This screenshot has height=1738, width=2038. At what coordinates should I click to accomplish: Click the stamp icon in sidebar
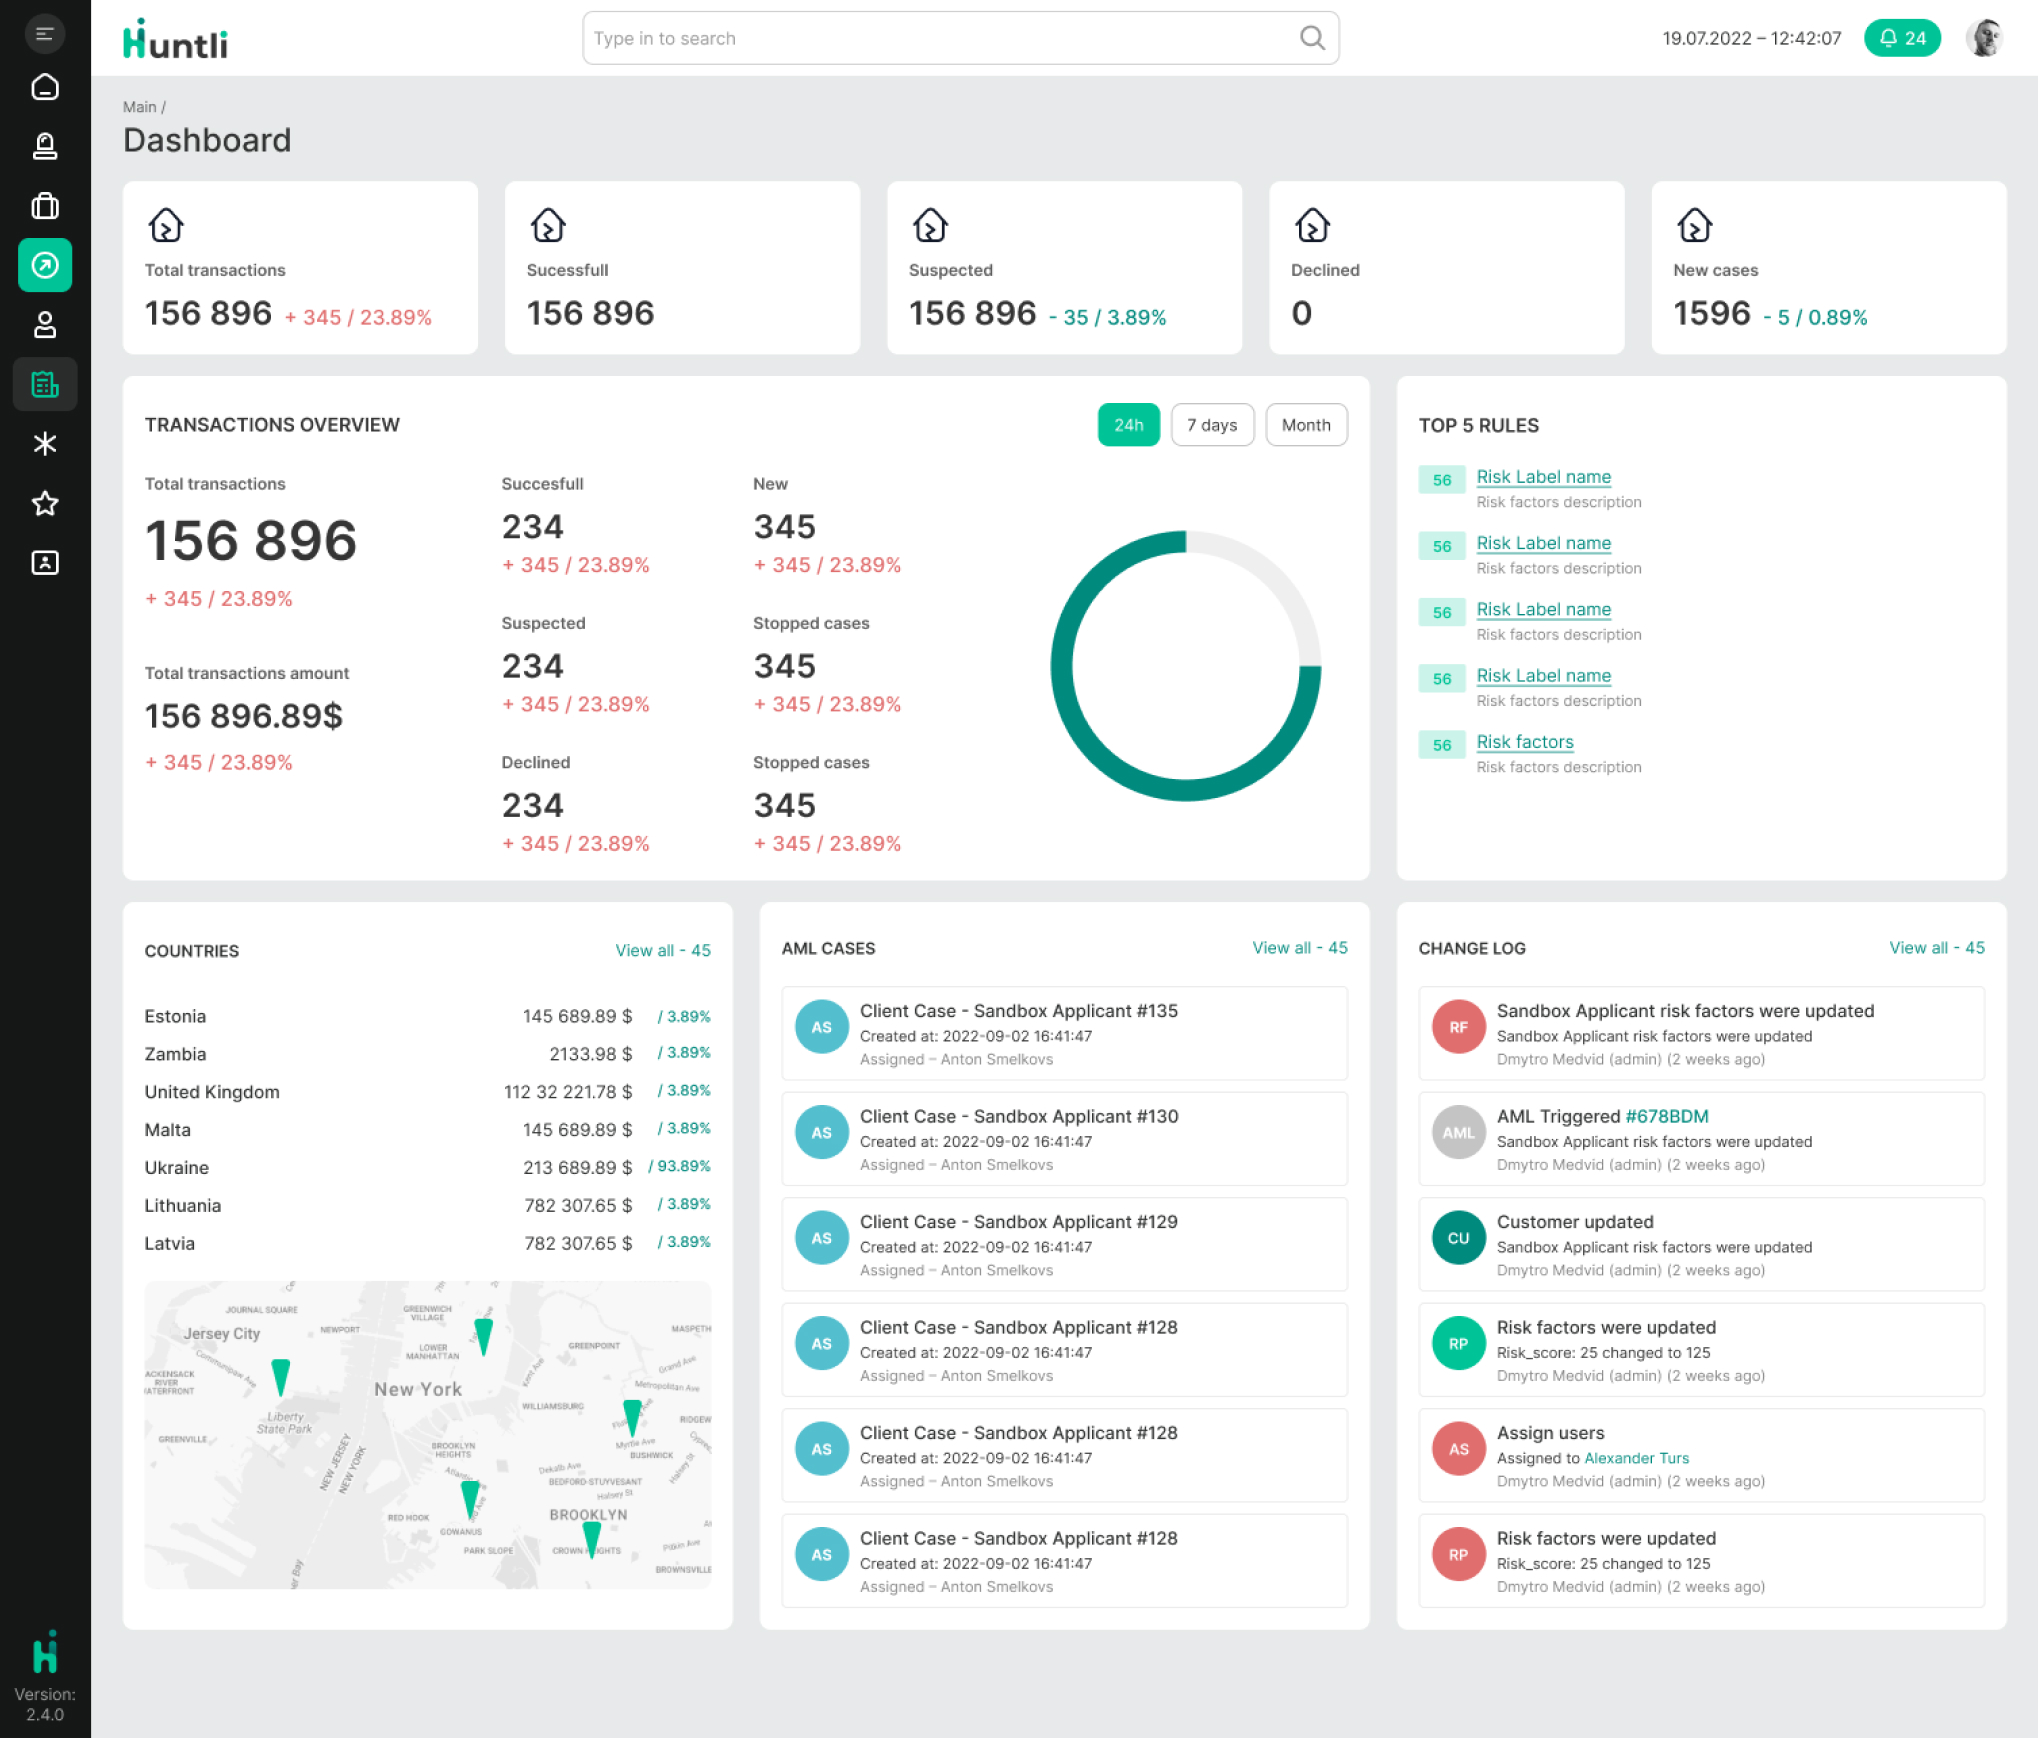[44, 146]
